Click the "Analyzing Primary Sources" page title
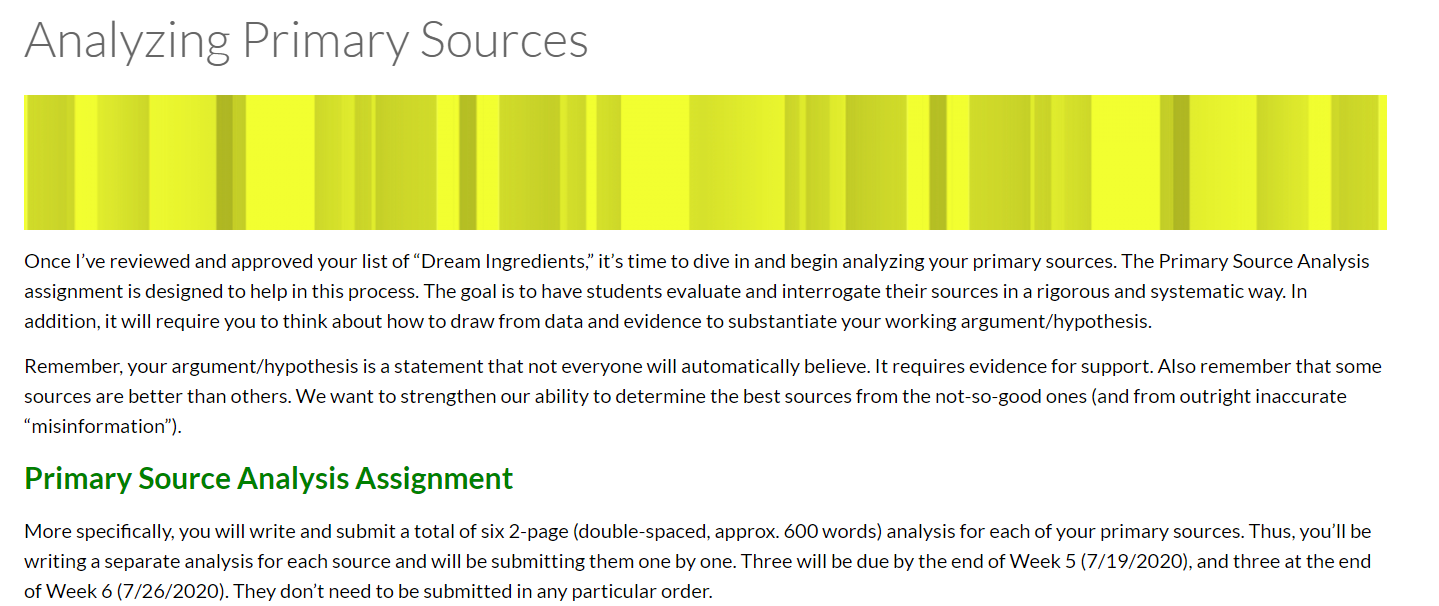 (306, 41)
